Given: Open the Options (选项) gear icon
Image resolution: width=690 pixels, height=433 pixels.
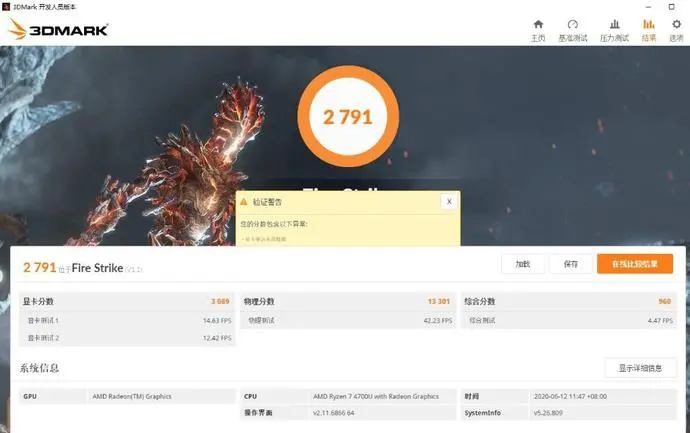Looking at the screenshot, I should point(676,24).
